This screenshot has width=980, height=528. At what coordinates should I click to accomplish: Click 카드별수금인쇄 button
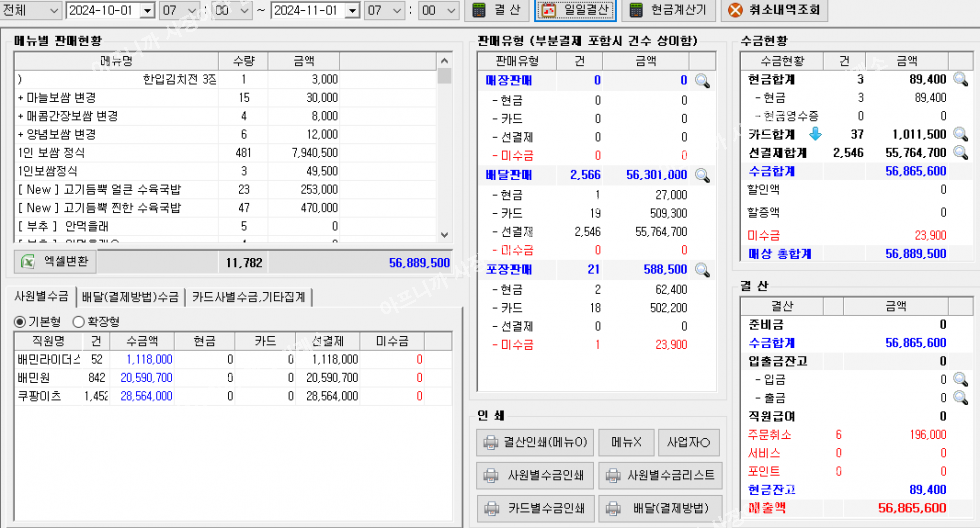click(534, 507)
